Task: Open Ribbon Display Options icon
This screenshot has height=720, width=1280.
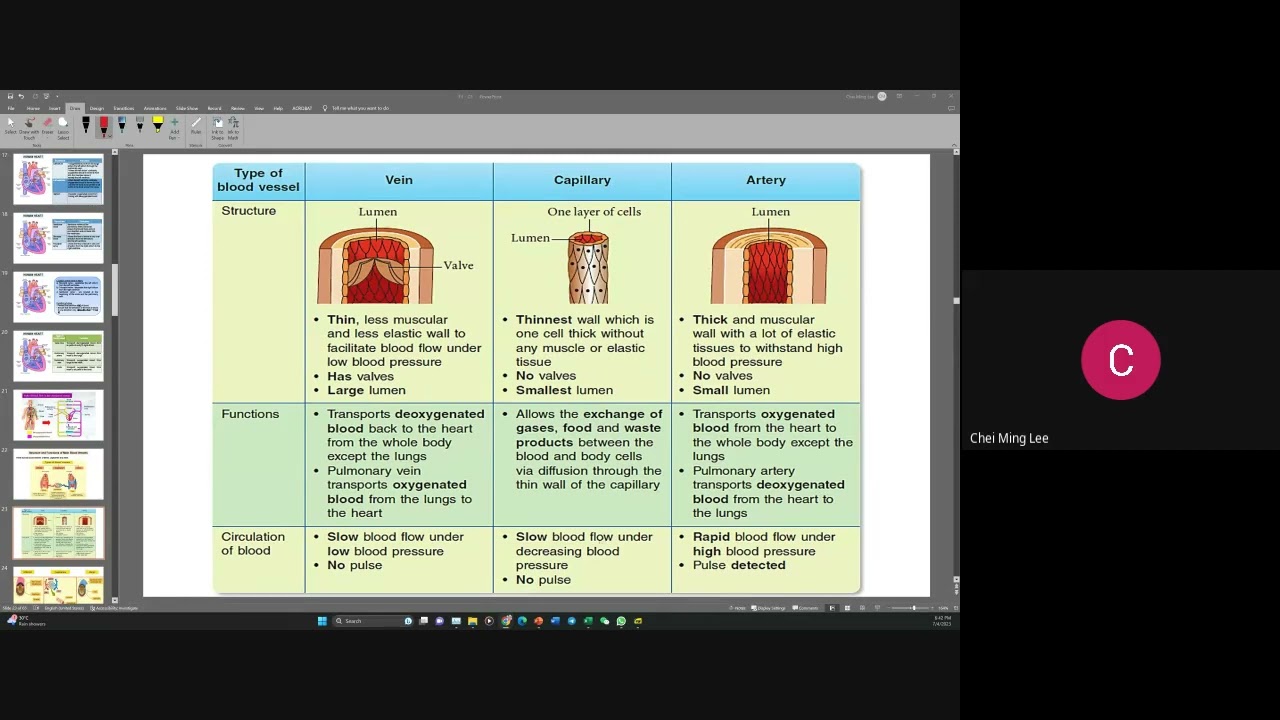Action: pyautogui.click(x=899, y=96)
